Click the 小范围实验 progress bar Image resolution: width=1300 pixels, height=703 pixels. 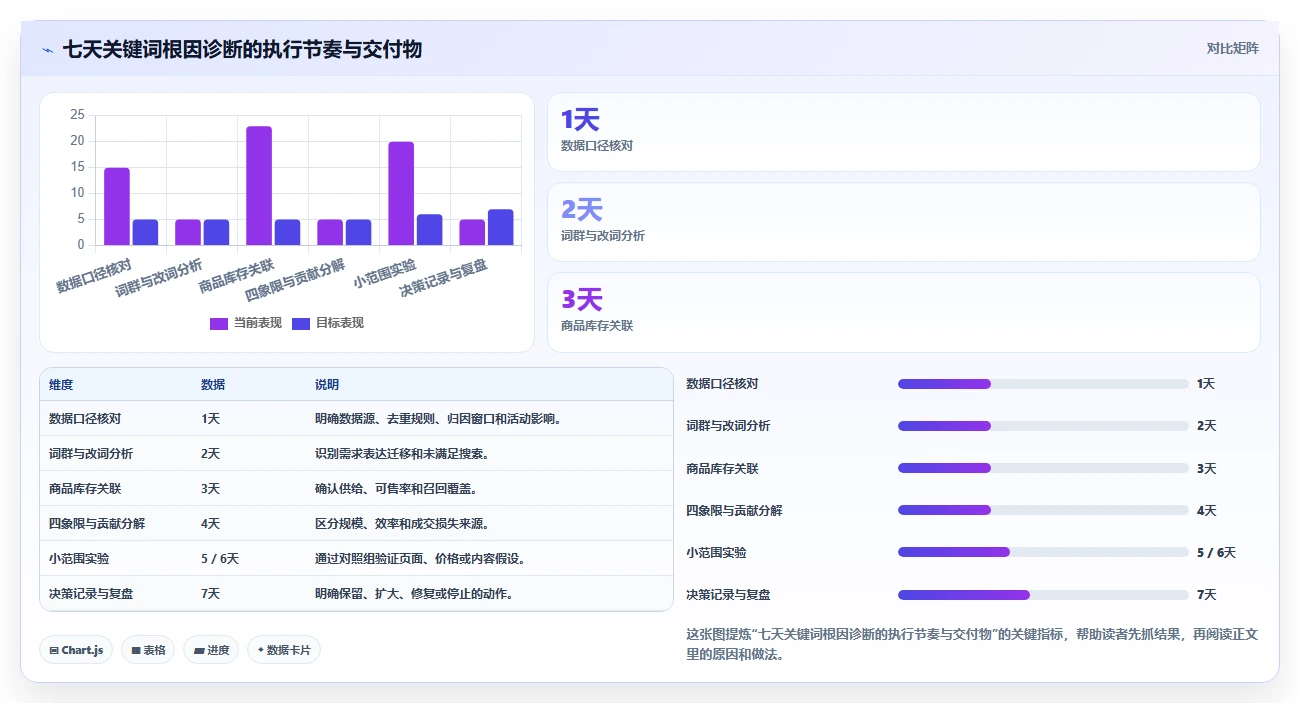[x=1043, y=552]
